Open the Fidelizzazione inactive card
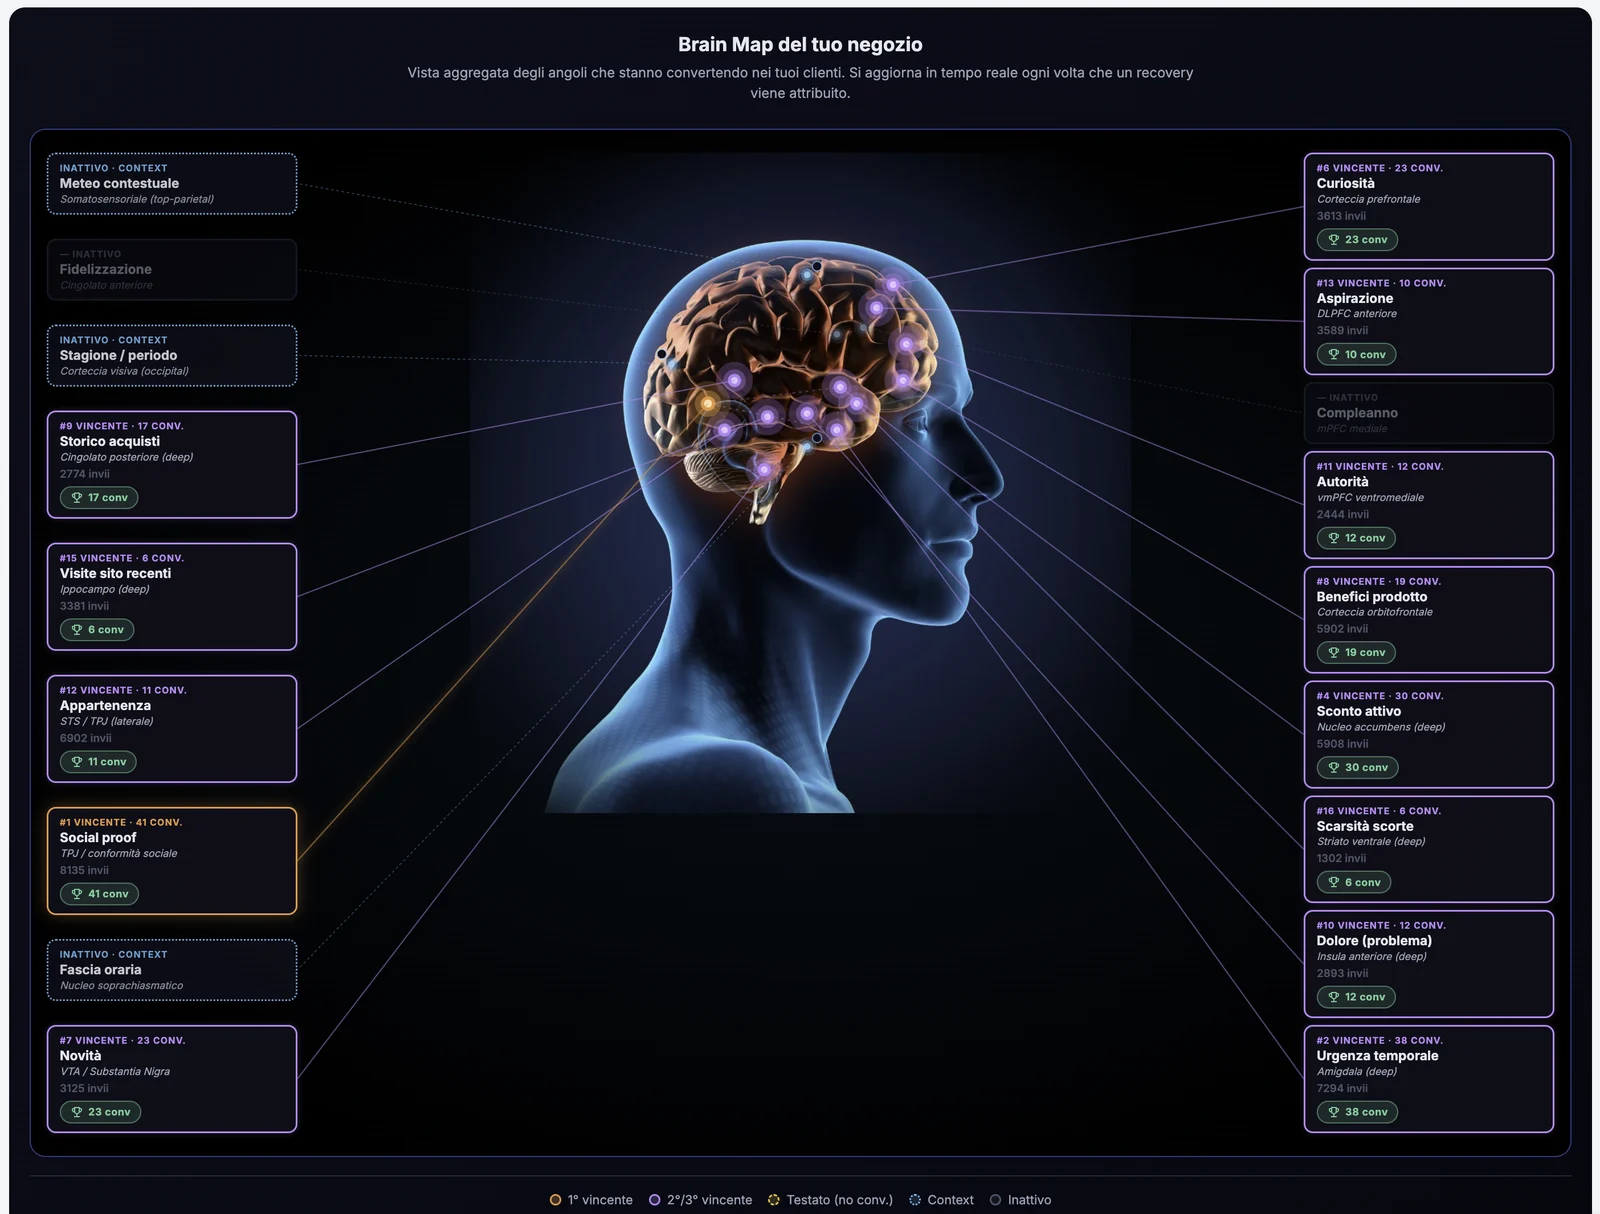The image size is (1600, 1214). pos(172,270)
